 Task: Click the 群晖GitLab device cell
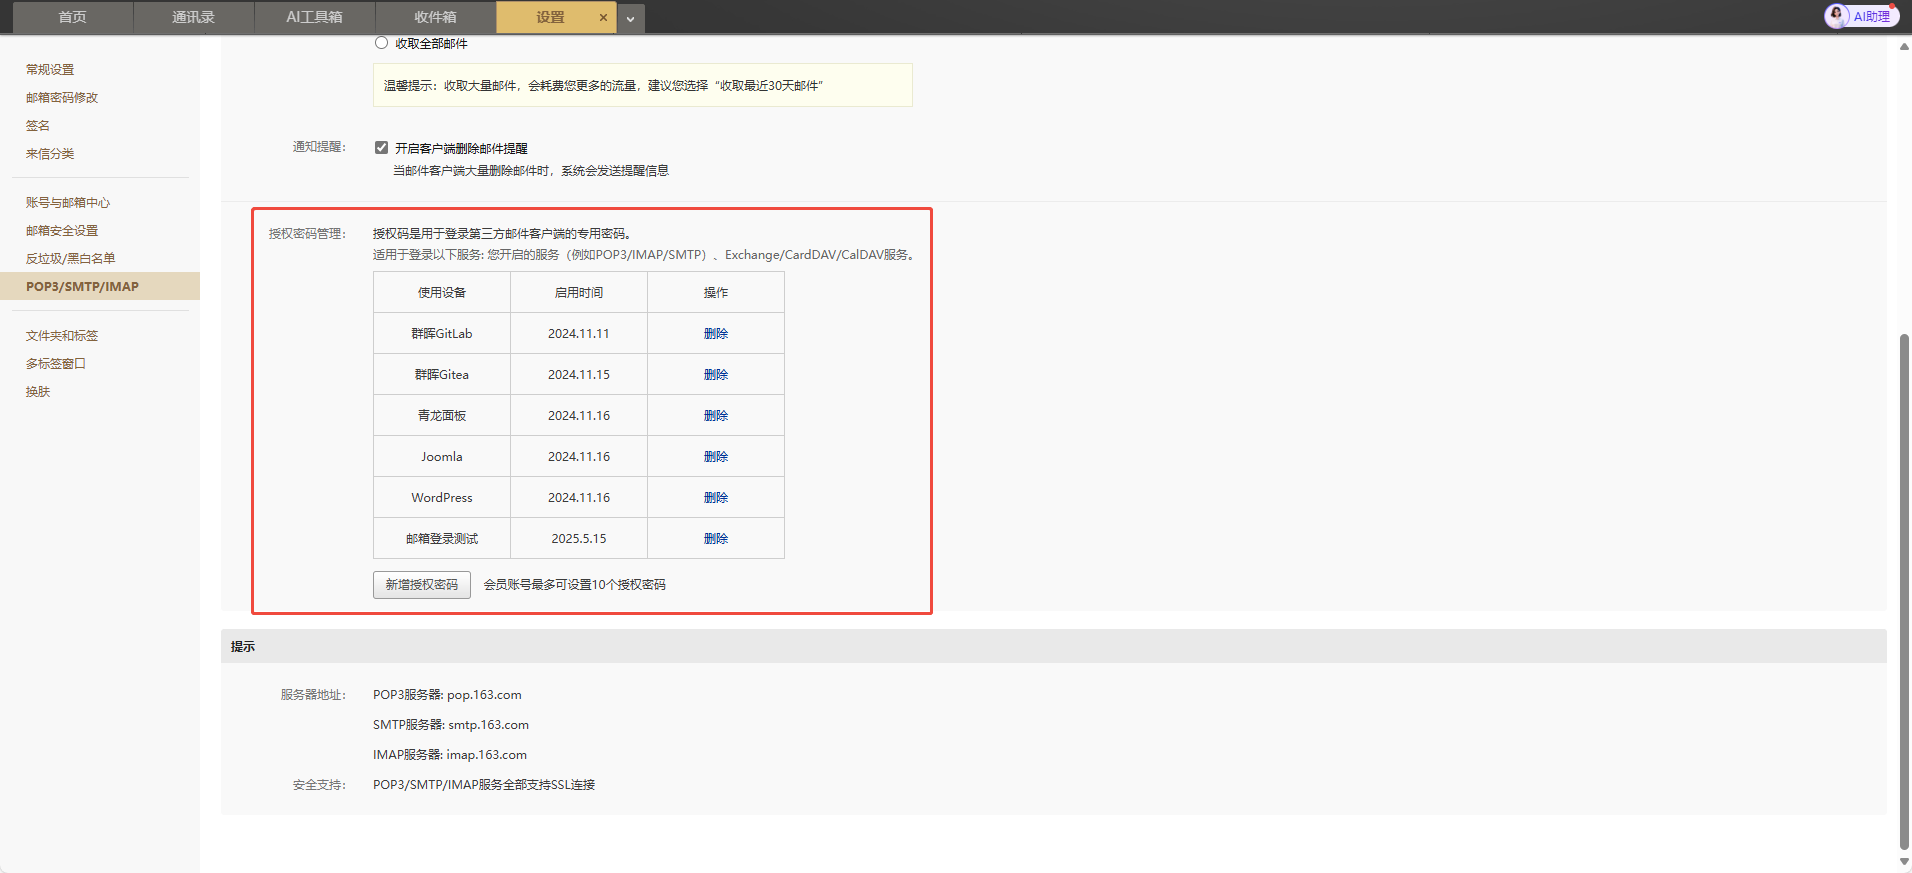[x=442, y=334]
